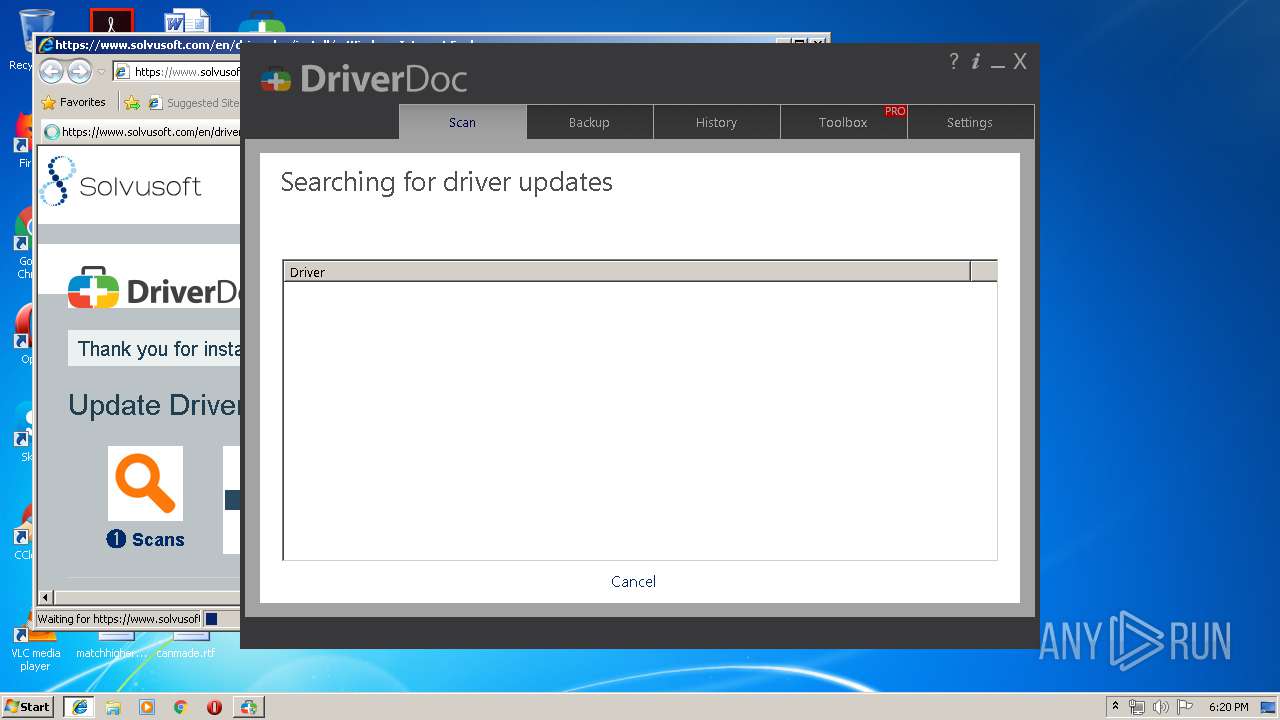This screenshot has width=1280, height=720.
Task: Click the DriverDoc logo in title area
Action: [364, 79]
